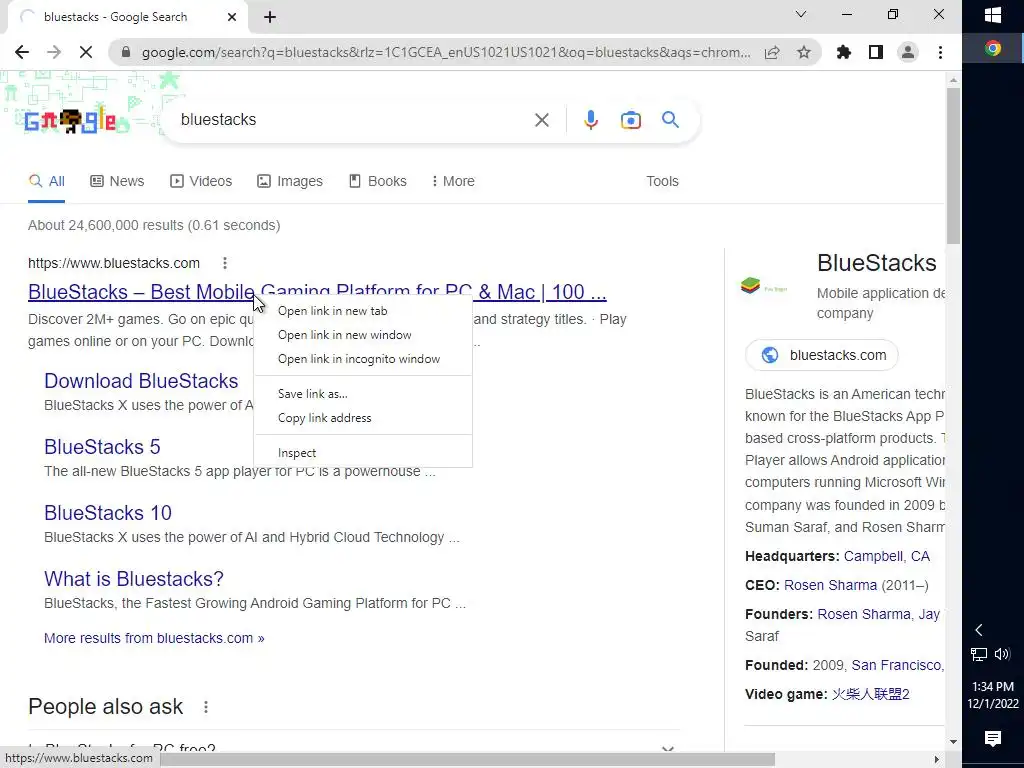Click the vertical scrollbar thumb
The width and height of the screenshot is (1024, 768).
(x=953, y=166)
